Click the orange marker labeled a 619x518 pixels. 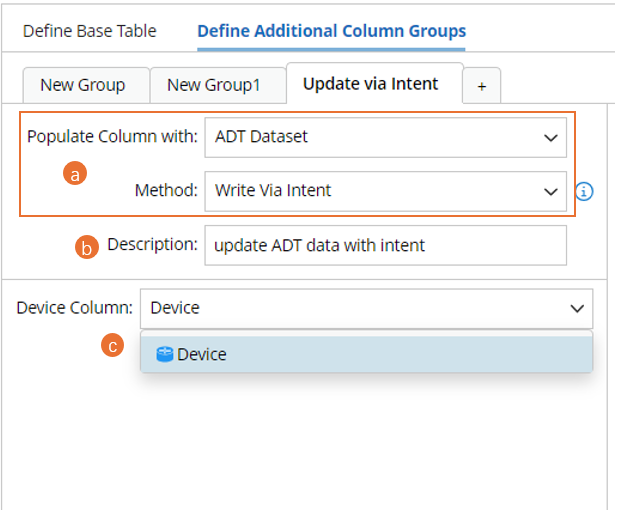click(x=74, y=173)
